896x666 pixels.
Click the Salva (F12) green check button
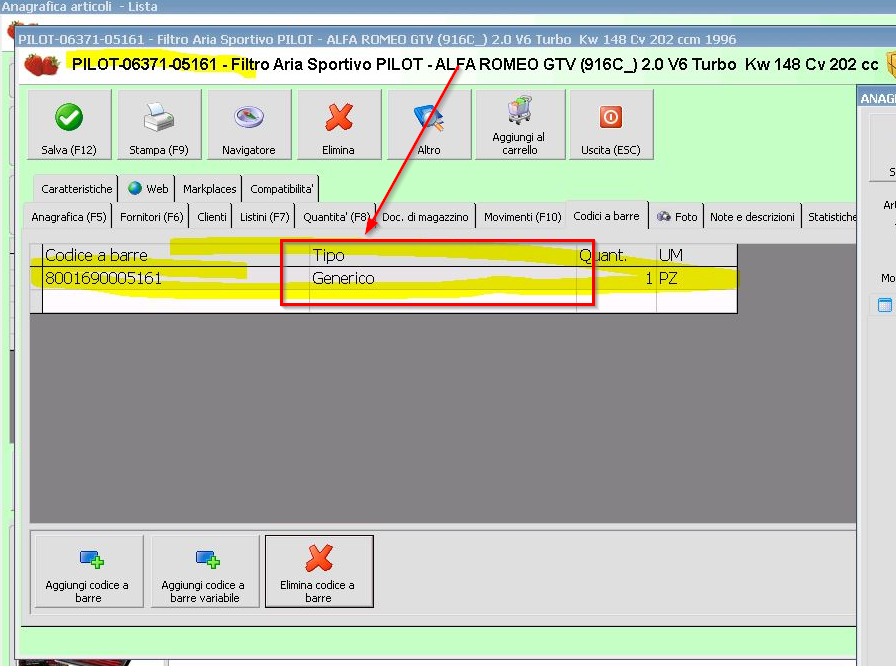[x=69, y=125]
